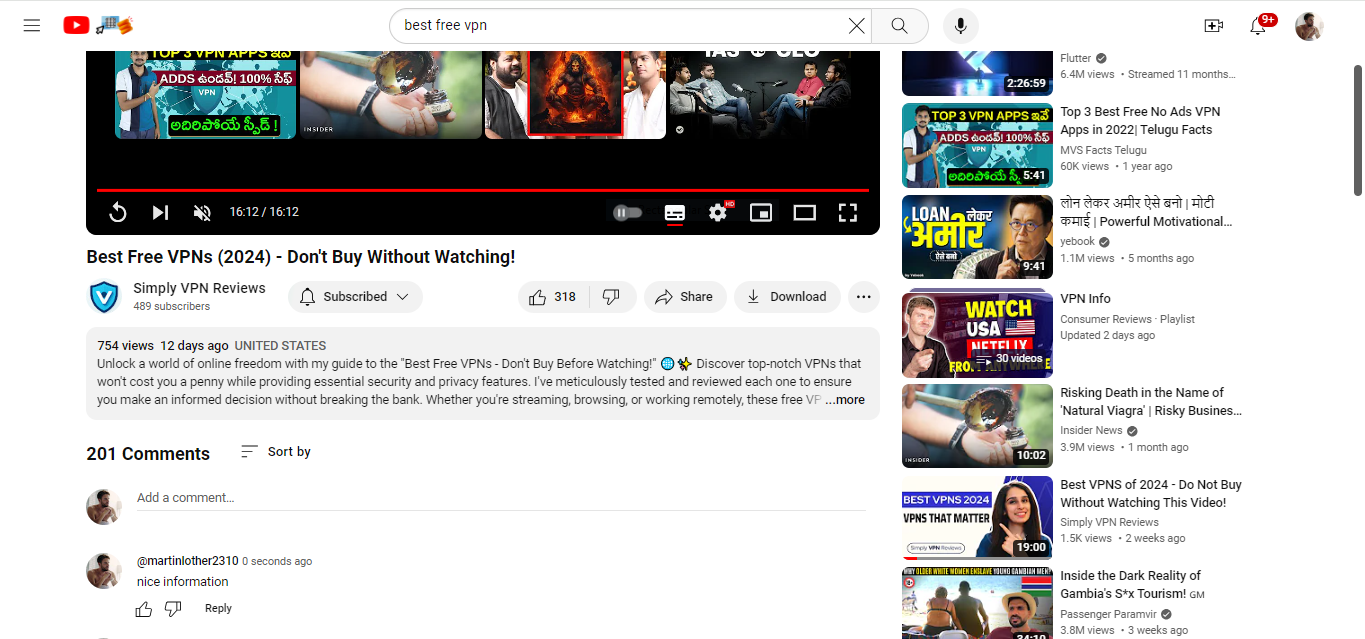Open 'Best VPNS of 2024' video title
This screenshot has height=639, width=1365.
pyautogui.click(x=1151, y=494)
